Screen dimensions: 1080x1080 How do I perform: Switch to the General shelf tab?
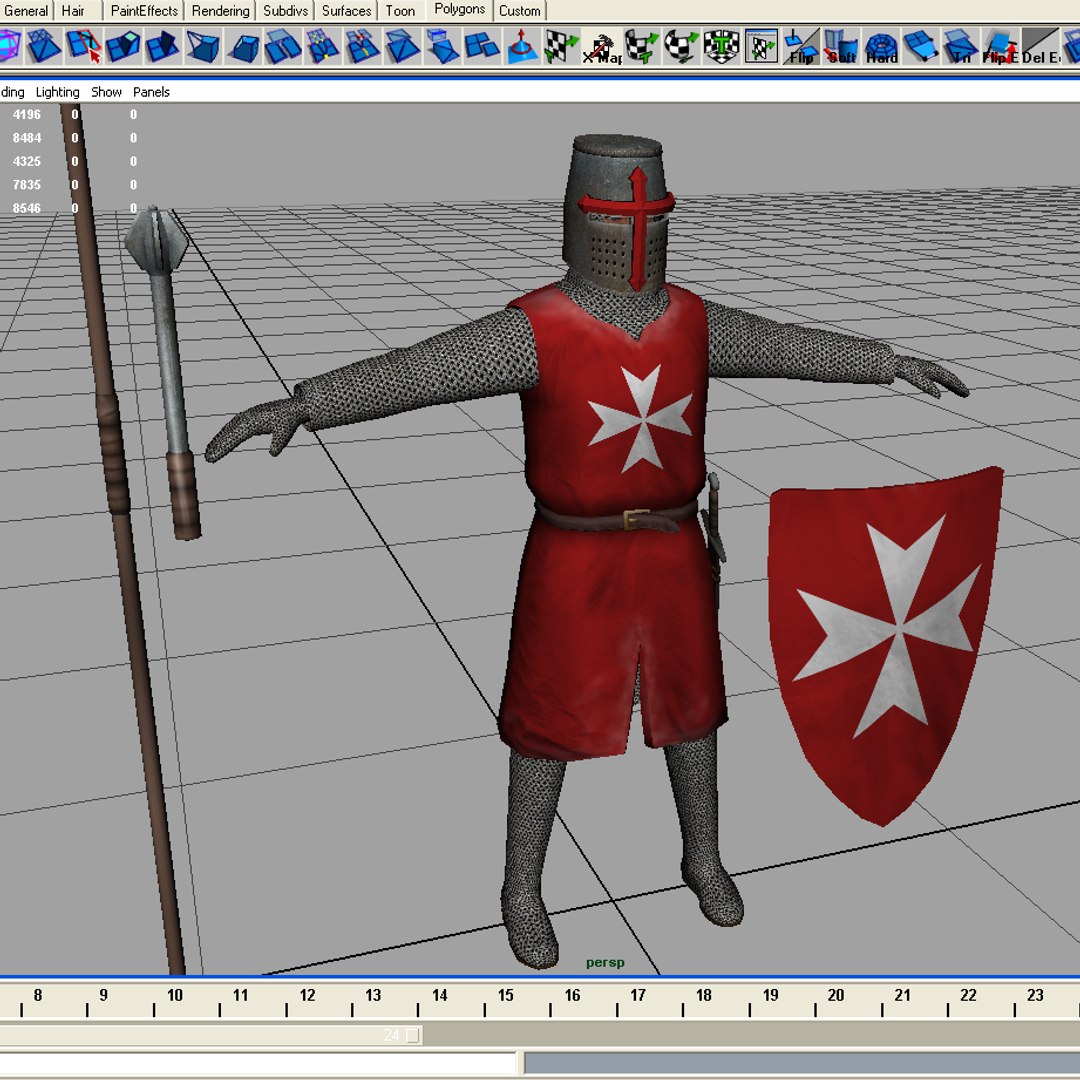[26, 11]
